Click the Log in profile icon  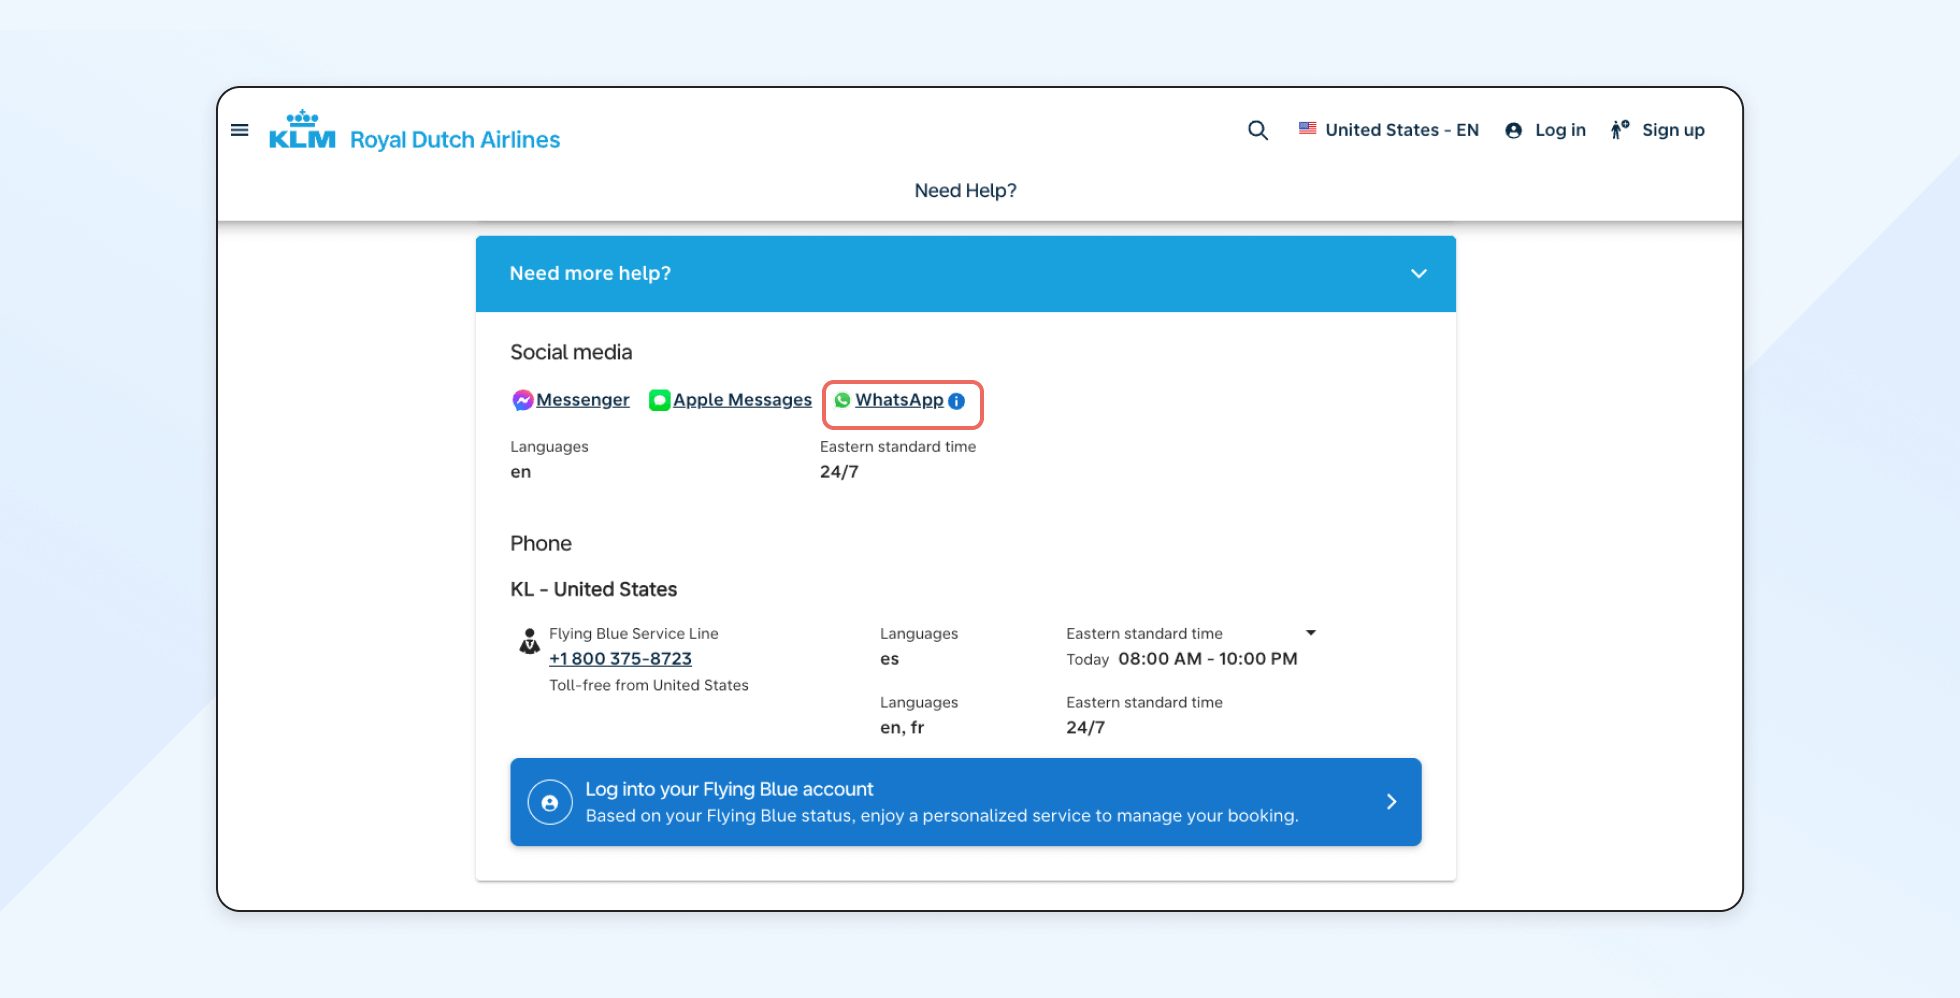point(1513,130)
